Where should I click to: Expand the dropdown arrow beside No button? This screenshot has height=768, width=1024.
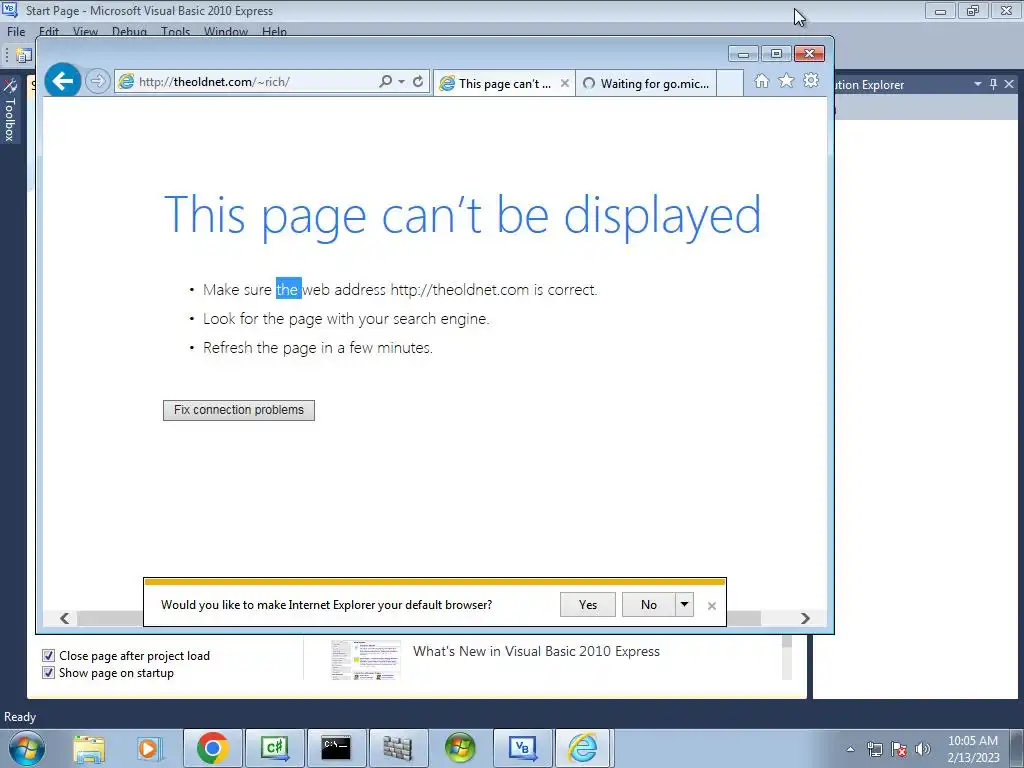point(684,605)
